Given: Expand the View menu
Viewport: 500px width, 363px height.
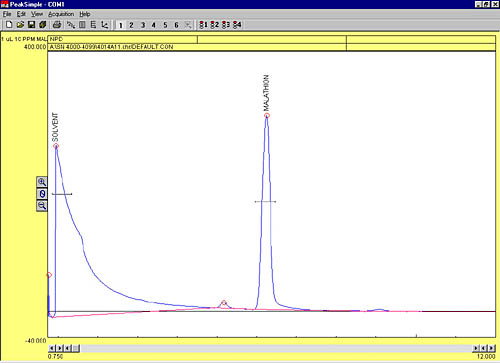Looking at the screenshot, I should click(37, 14).
